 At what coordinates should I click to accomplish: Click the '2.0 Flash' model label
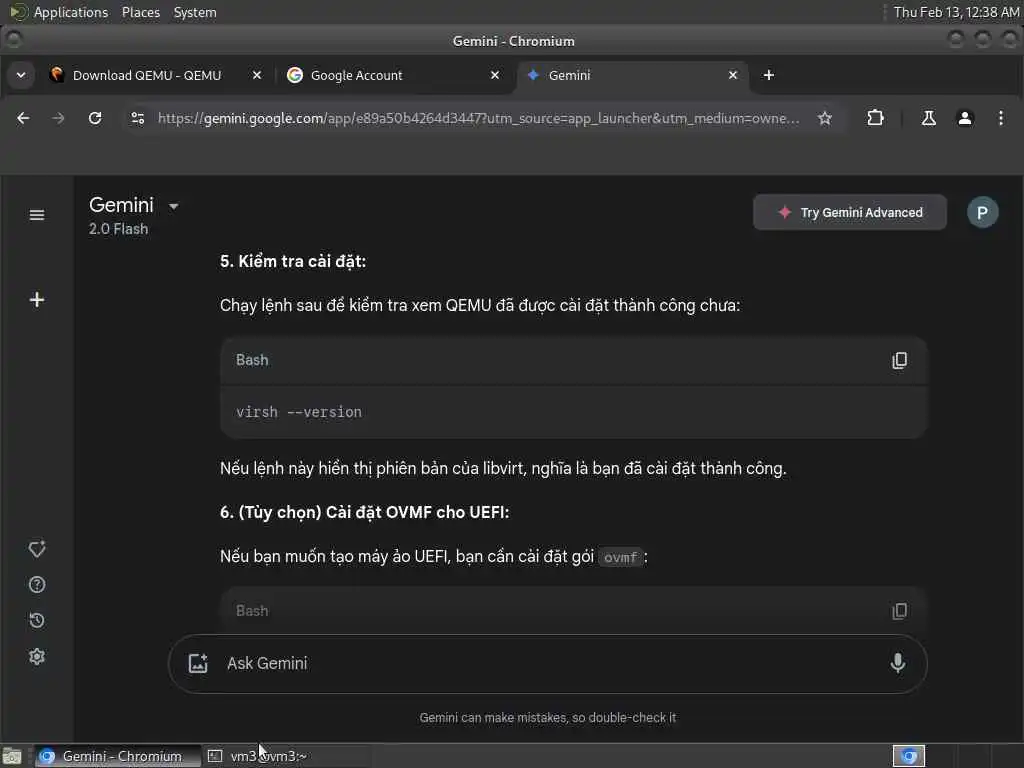coord(119,229)
